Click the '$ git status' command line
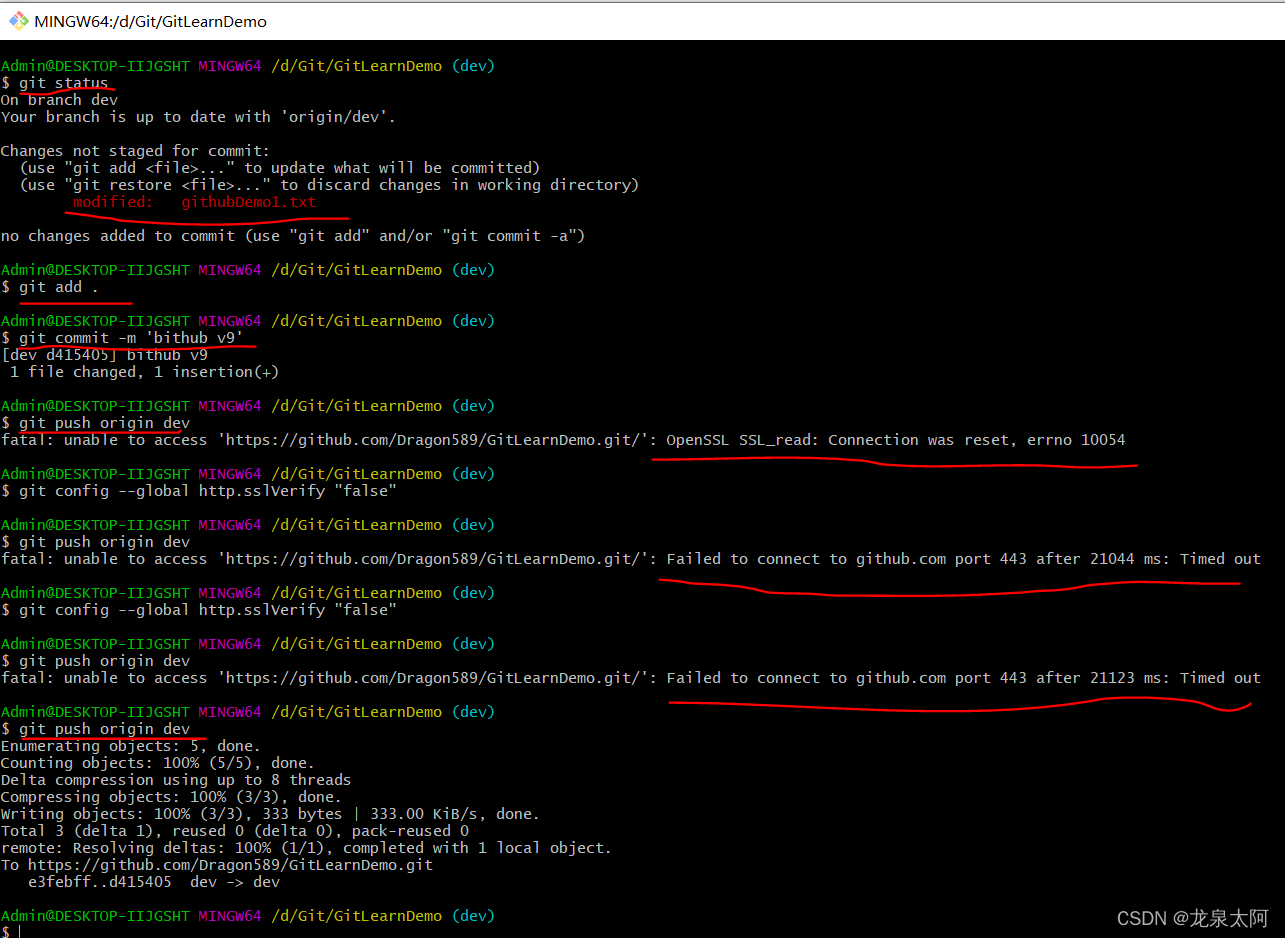Viewport: 1285px width, 938px height. (x=55, y=83)
